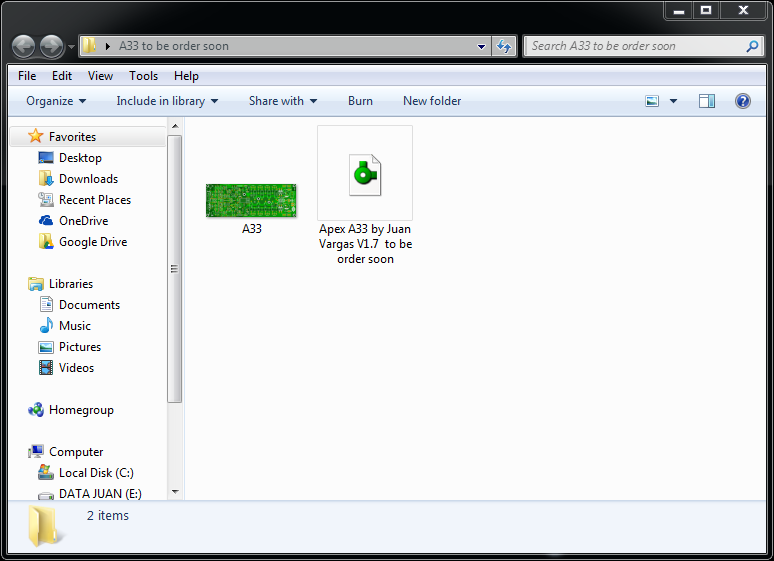
Task: Go forward with the Forward arrow button
Action: [51, 46]
